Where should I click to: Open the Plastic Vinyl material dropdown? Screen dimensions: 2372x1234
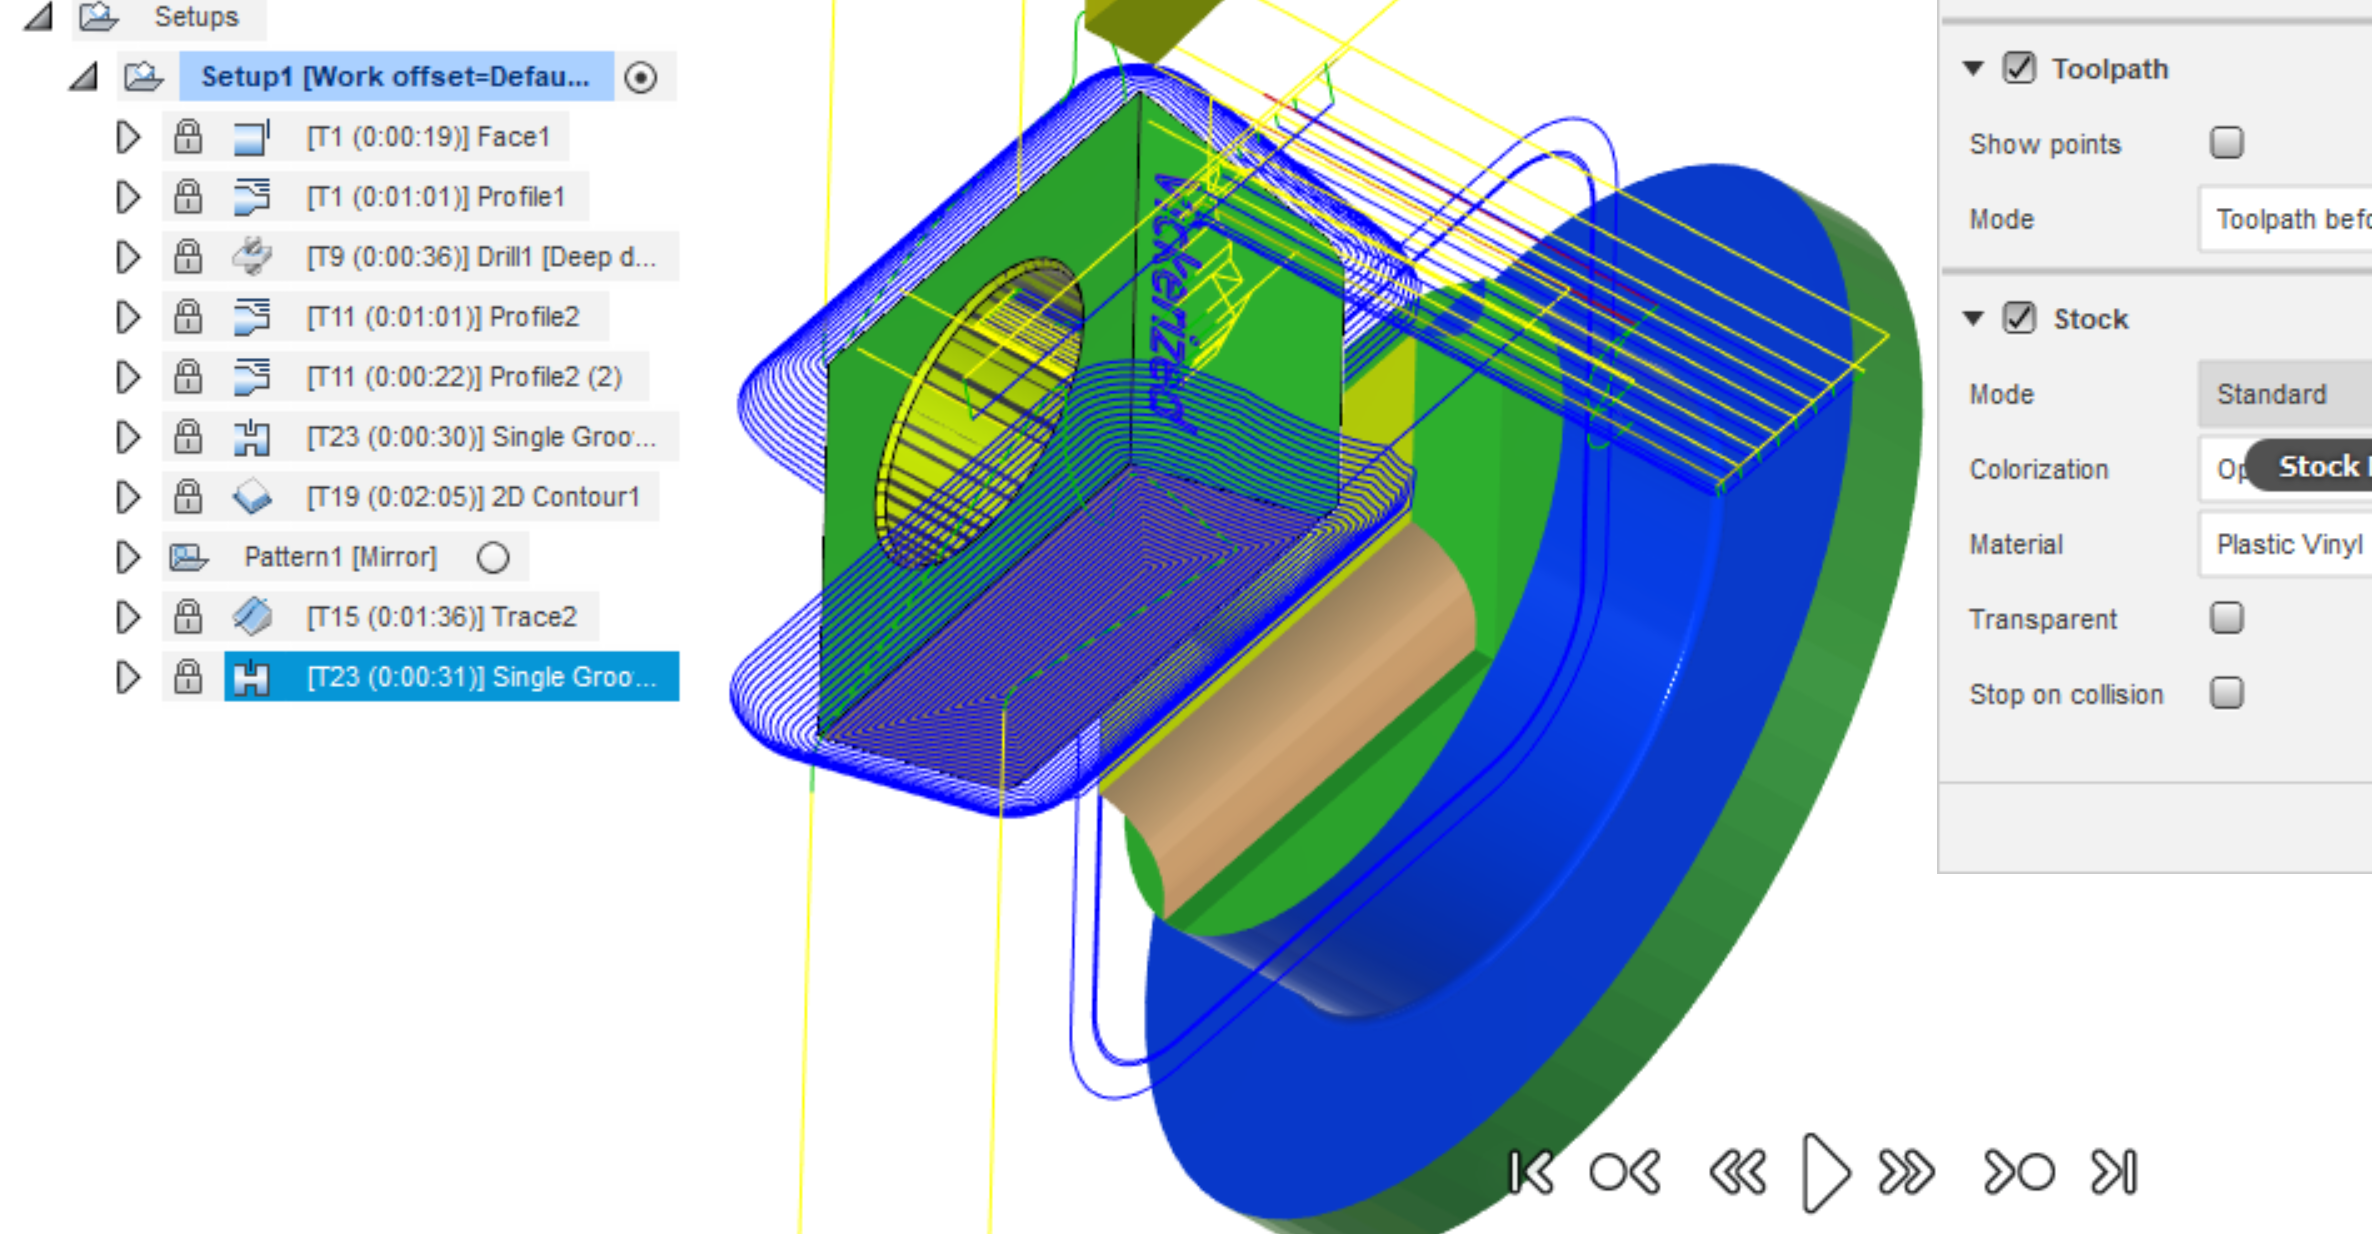pos(2289,544)
